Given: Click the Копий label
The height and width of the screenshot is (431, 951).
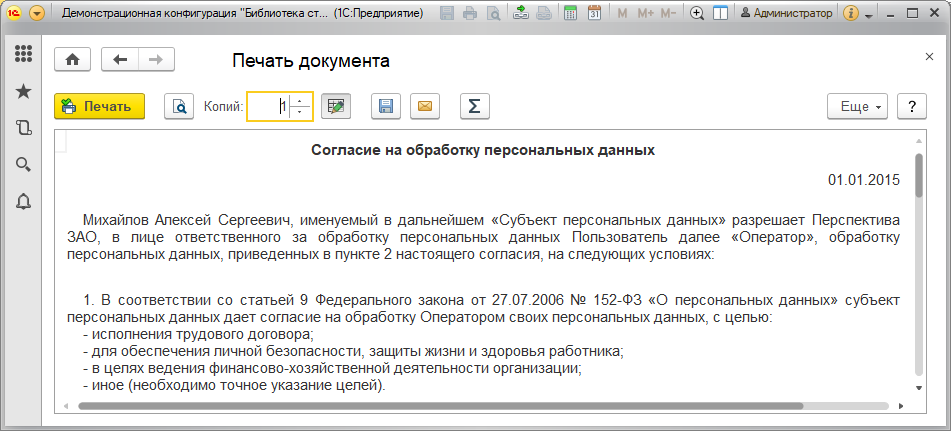Looking at the screenshot, I should [x=223, y=107].
